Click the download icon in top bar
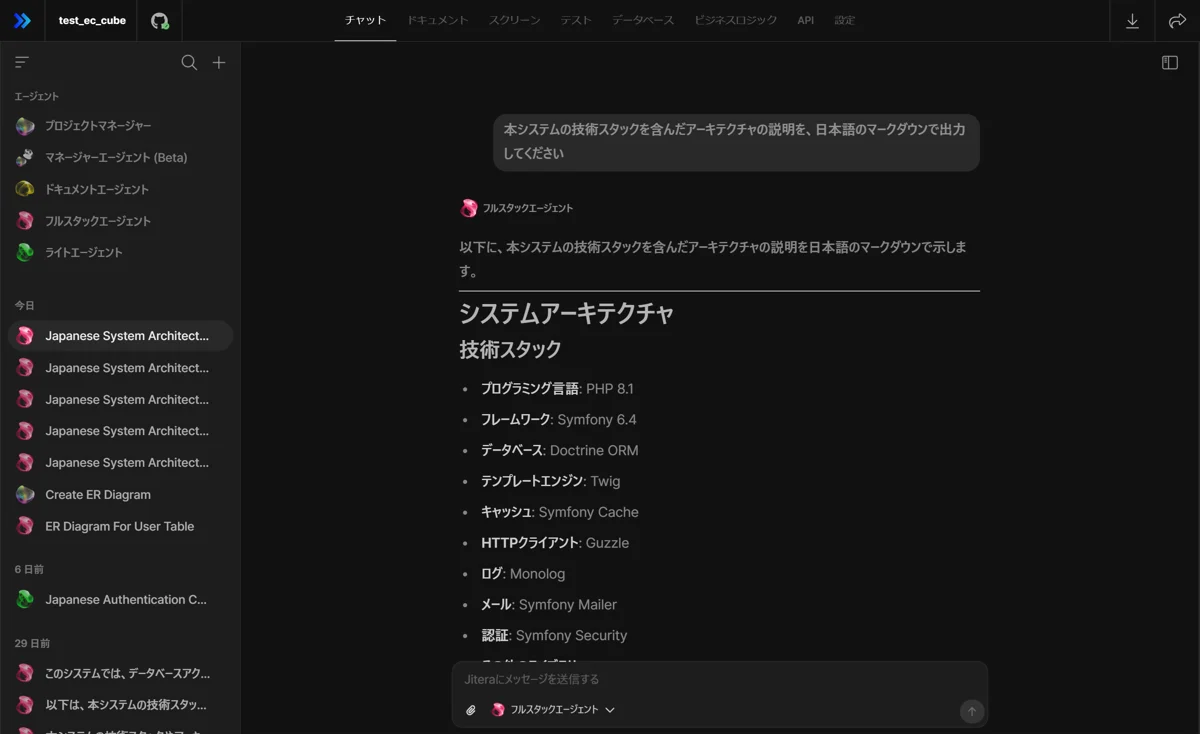The width and height of the screenshot is (1200, 734). click(1132, 20)
